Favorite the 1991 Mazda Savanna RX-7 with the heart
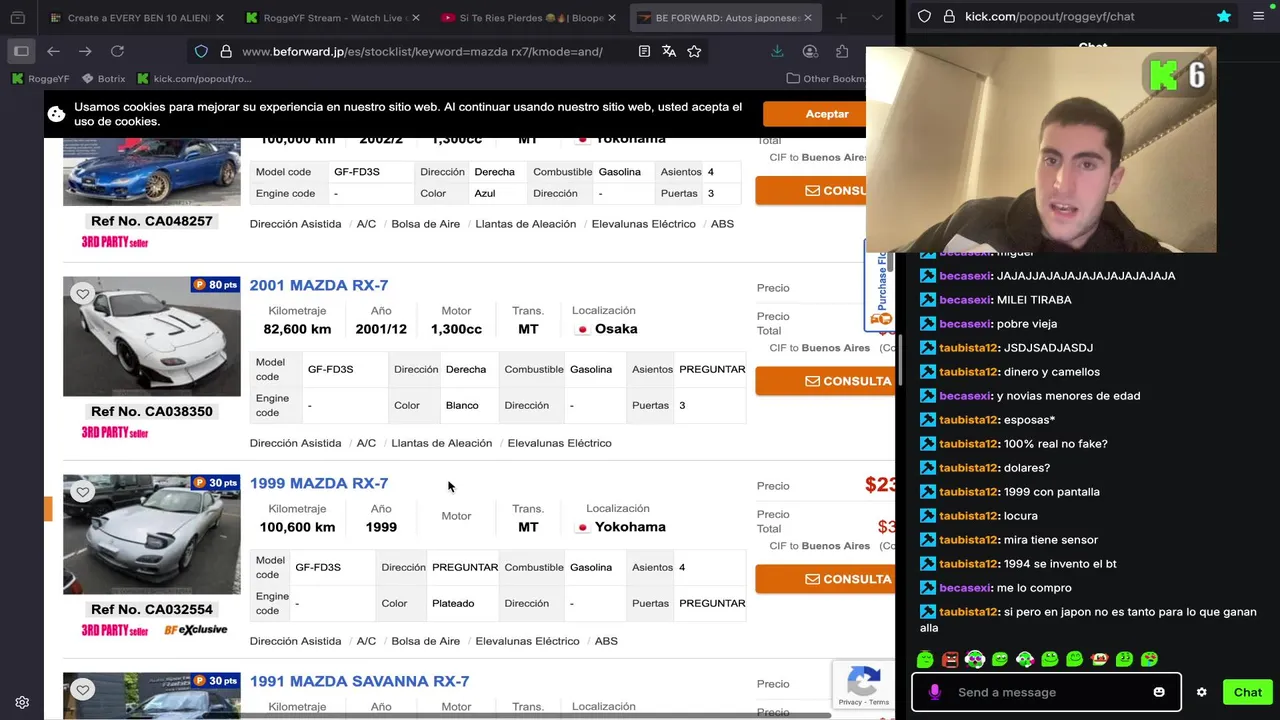Viewport: 1280px width, 720px height. coord(83,689)
